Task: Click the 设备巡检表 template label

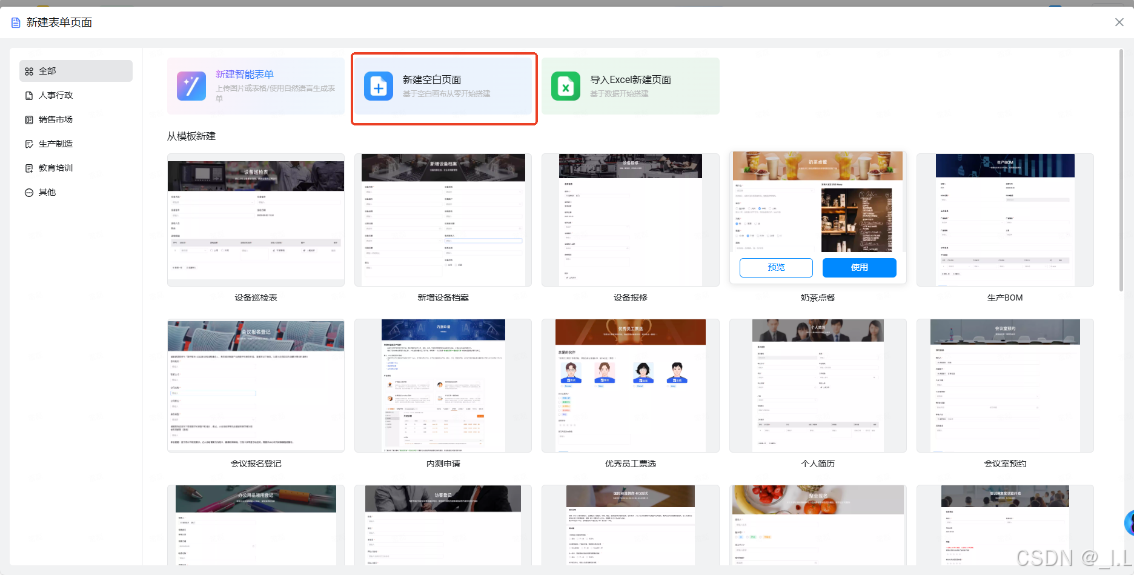Action: click(x=256, y=298)
